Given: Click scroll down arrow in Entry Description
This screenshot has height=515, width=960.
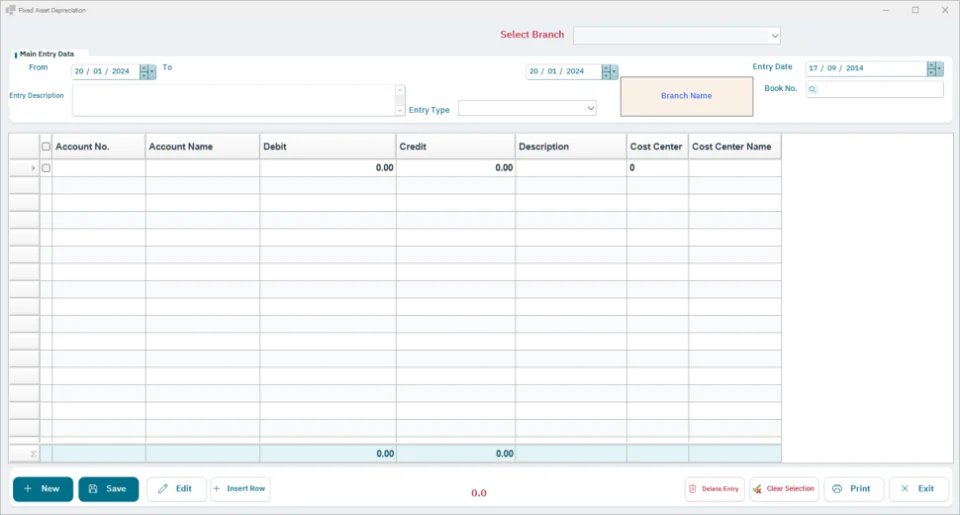Looking at the screenshot, I should [x=400, y=111].
